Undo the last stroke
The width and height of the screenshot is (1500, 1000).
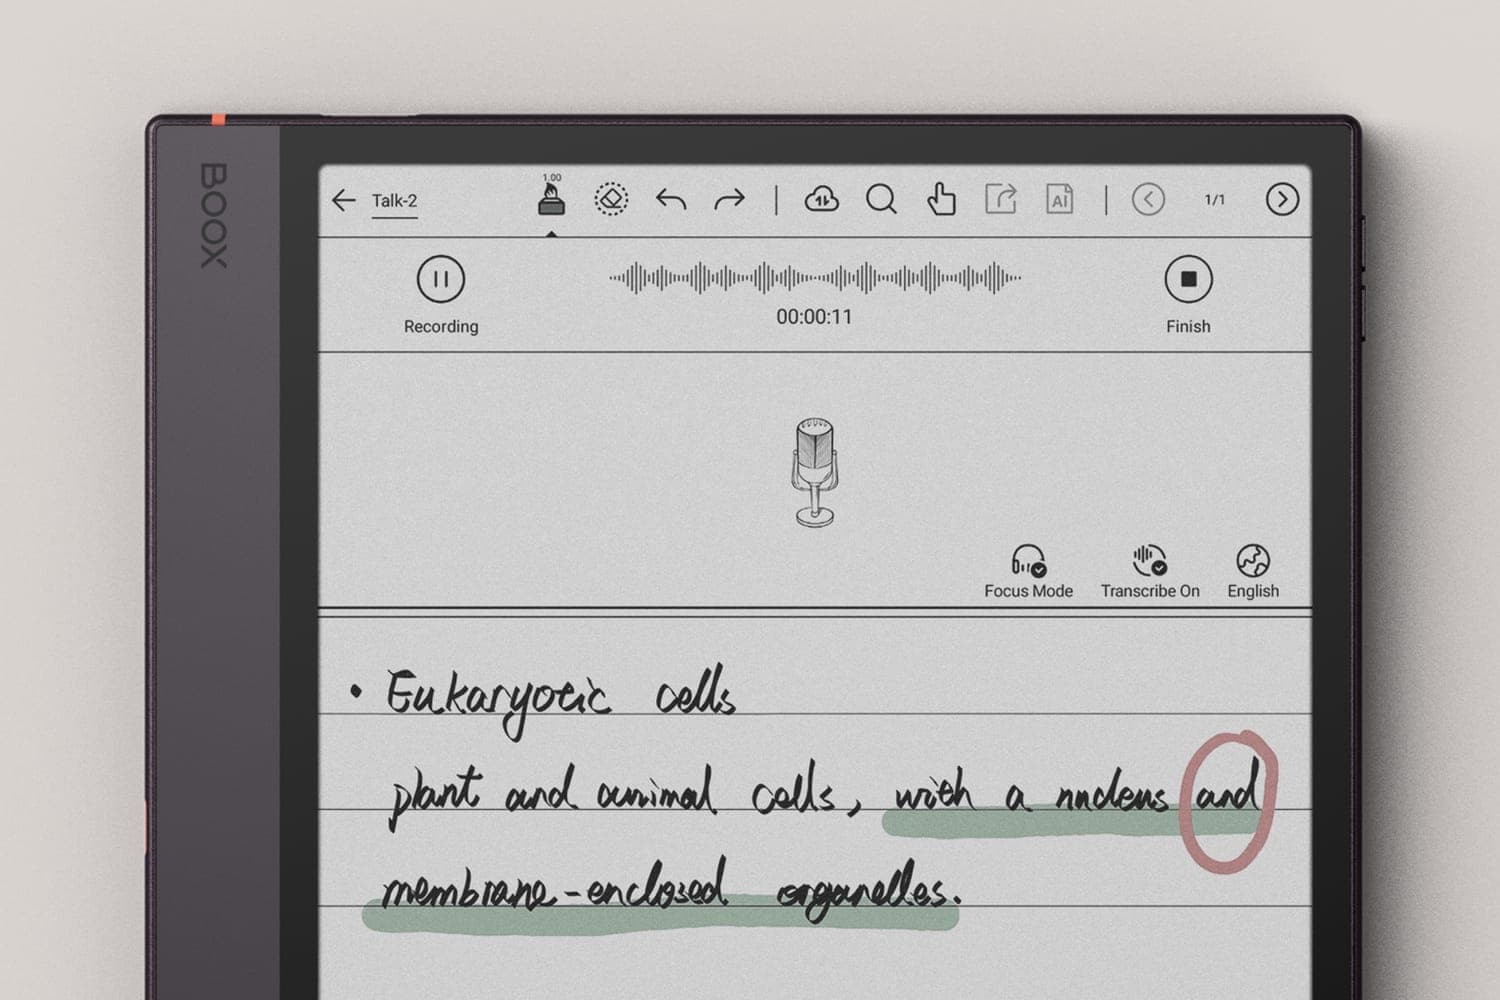pos(671,200)
